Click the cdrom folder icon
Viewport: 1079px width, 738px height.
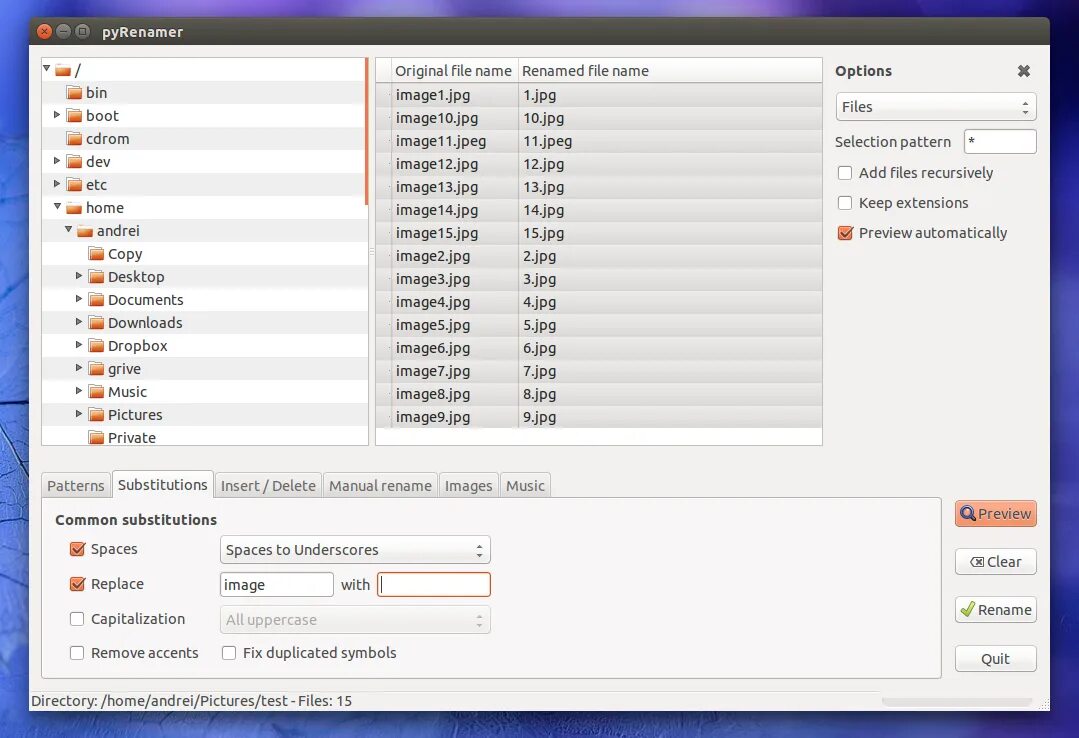click(74, 139)
